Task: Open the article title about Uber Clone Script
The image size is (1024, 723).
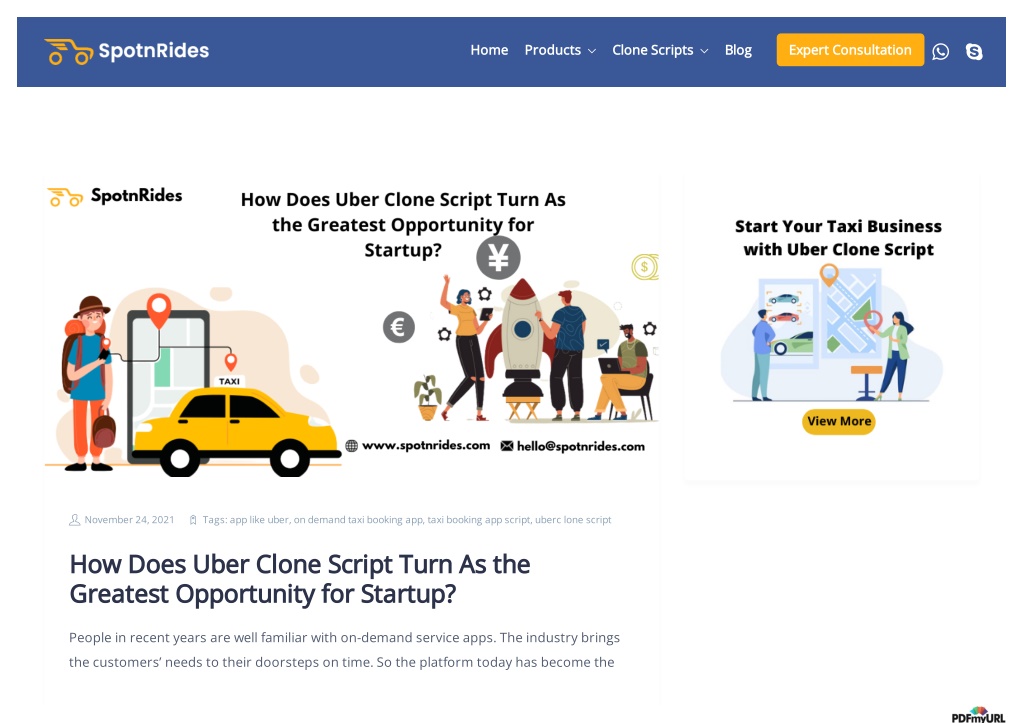Action: [x=300, y=579]
